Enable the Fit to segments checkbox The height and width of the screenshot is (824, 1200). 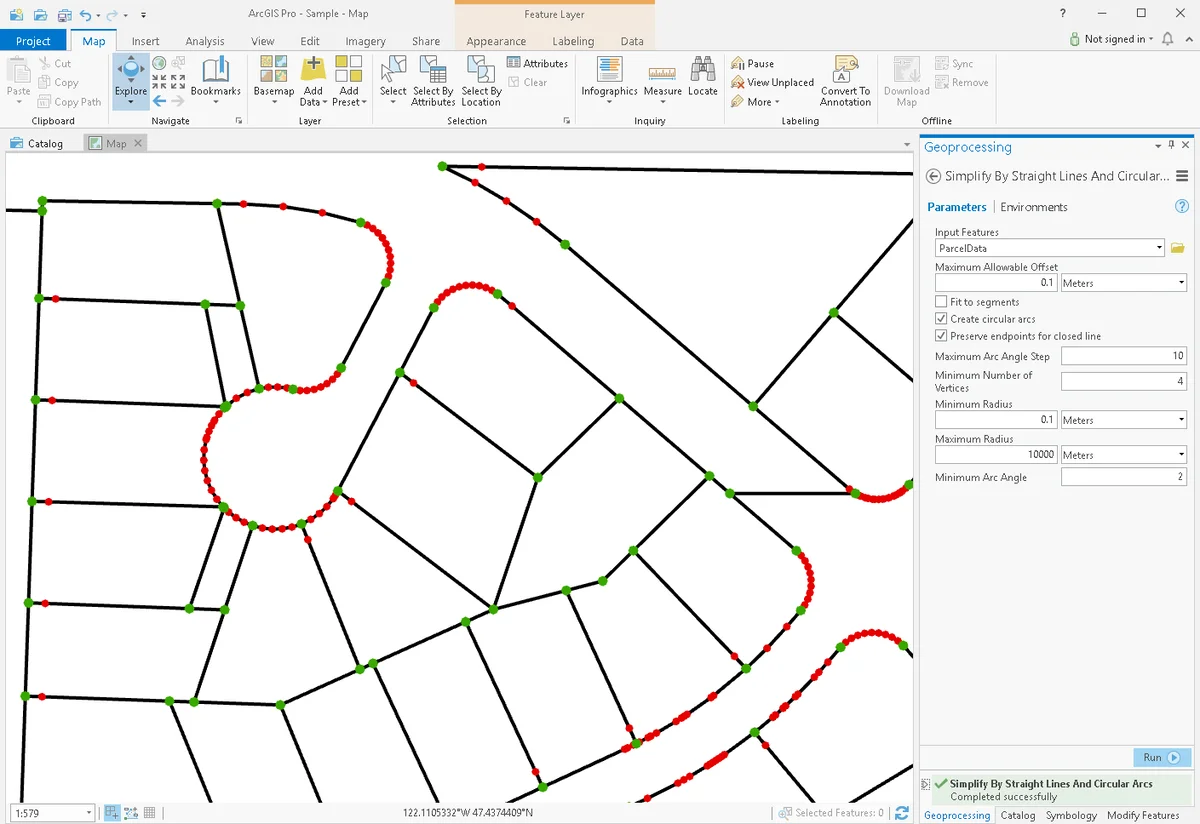(x=941, y=302)
